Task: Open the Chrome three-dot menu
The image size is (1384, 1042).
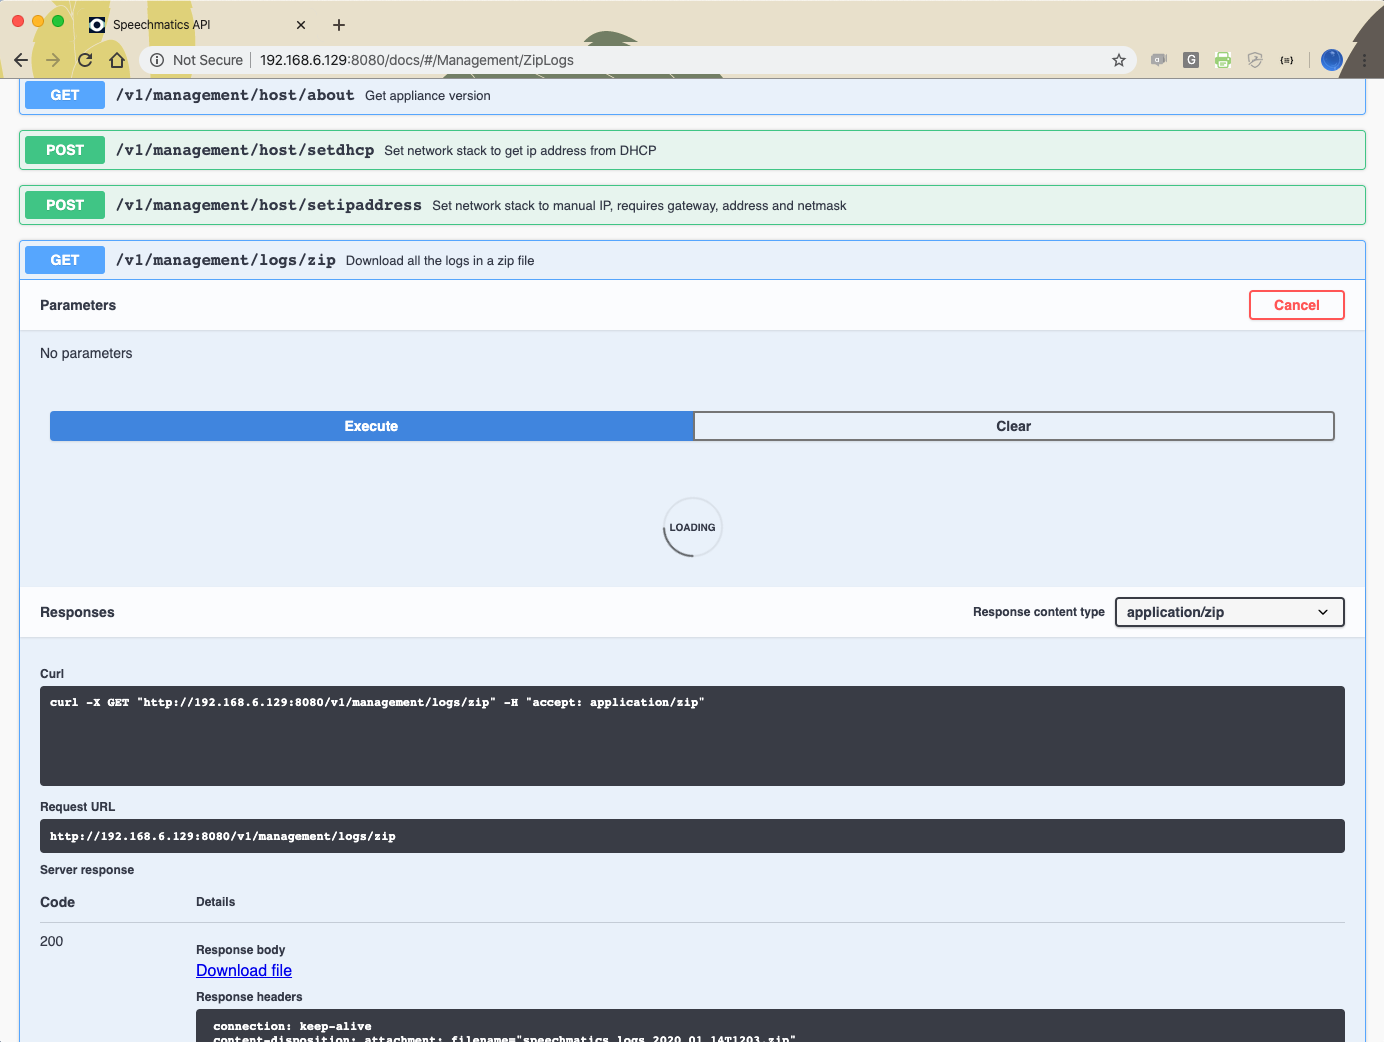Action: coord(1364,60)
